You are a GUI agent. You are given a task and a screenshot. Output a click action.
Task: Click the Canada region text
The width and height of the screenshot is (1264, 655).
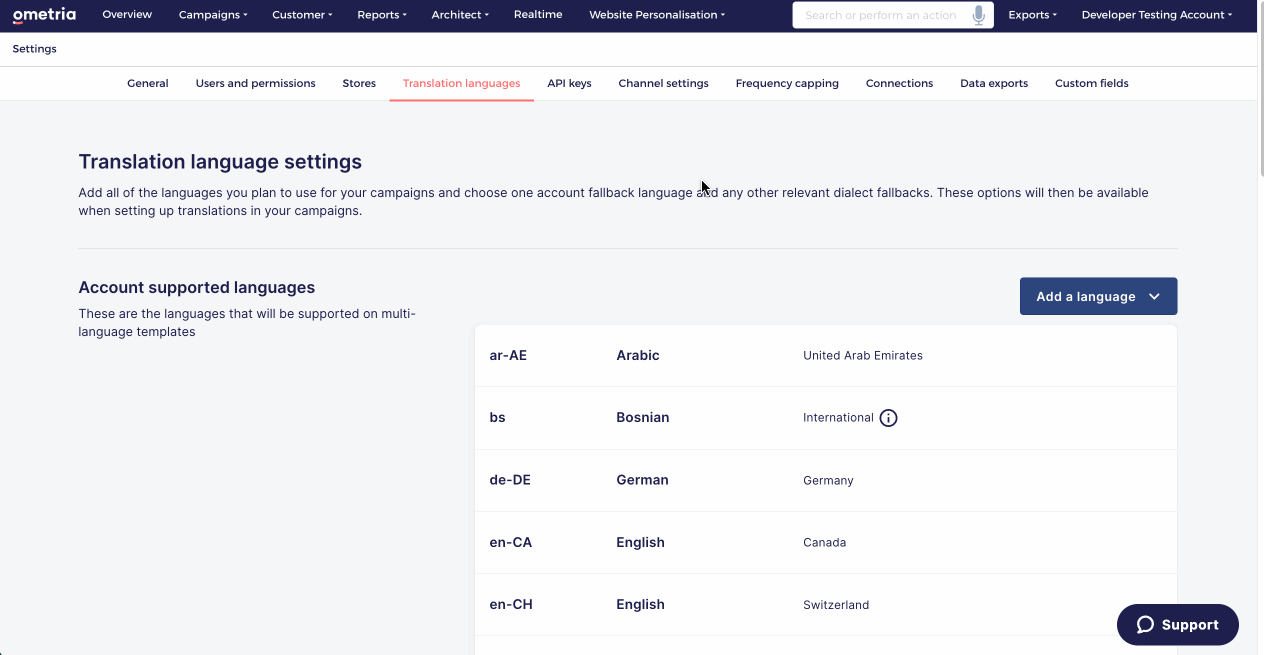click(x=824, y=543)
